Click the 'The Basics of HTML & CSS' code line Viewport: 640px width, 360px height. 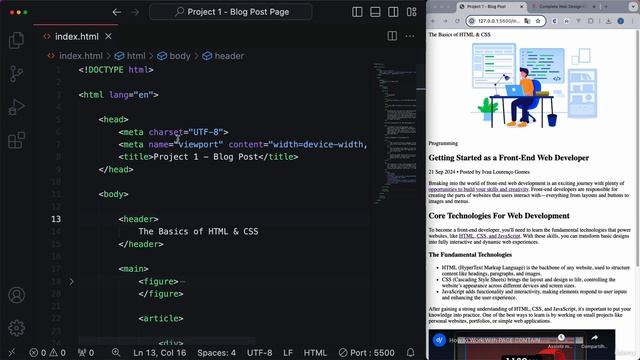pos(198,231)
